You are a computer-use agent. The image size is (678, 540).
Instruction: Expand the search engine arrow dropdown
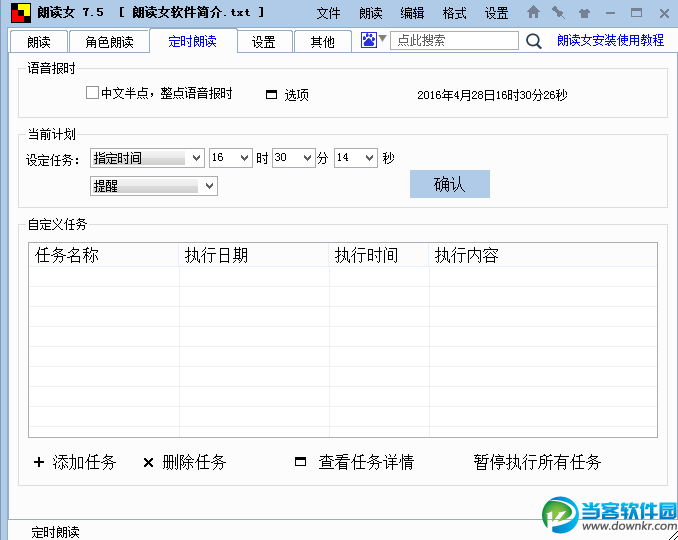coord(382,38)
